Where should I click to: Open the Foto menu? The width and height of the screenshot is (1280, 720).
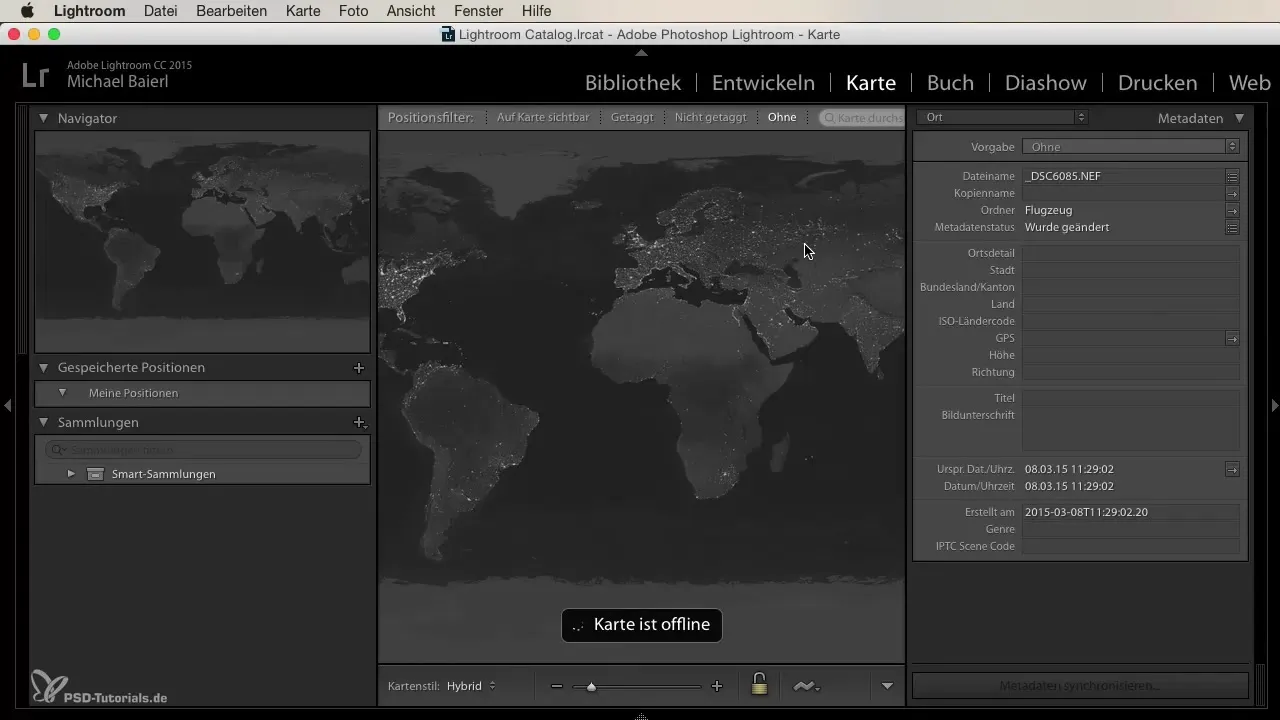tap(353, 11)
